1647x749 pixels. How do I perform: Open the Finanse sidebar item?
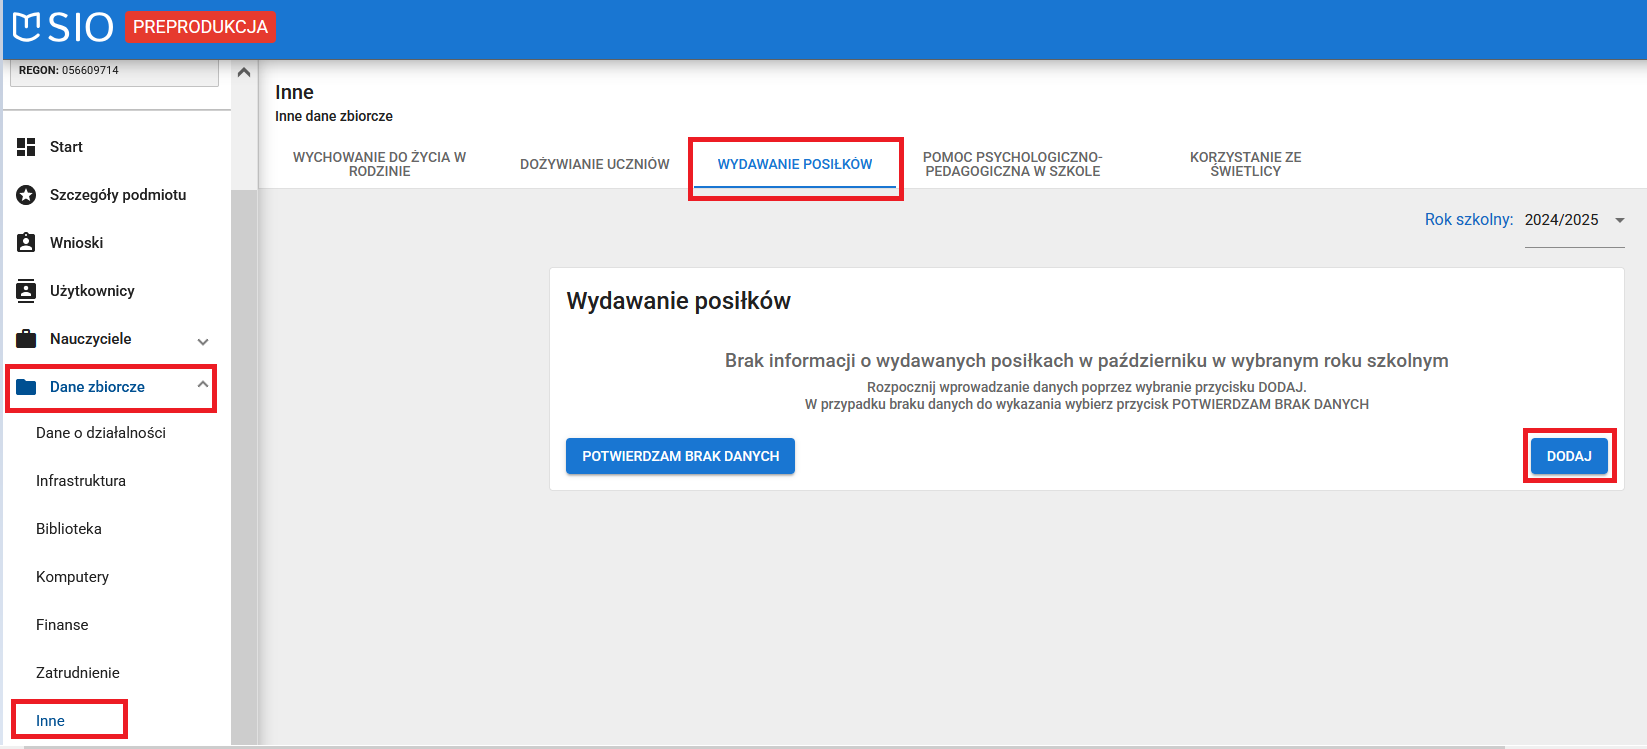pyautogui.click(x=62, y=625)
